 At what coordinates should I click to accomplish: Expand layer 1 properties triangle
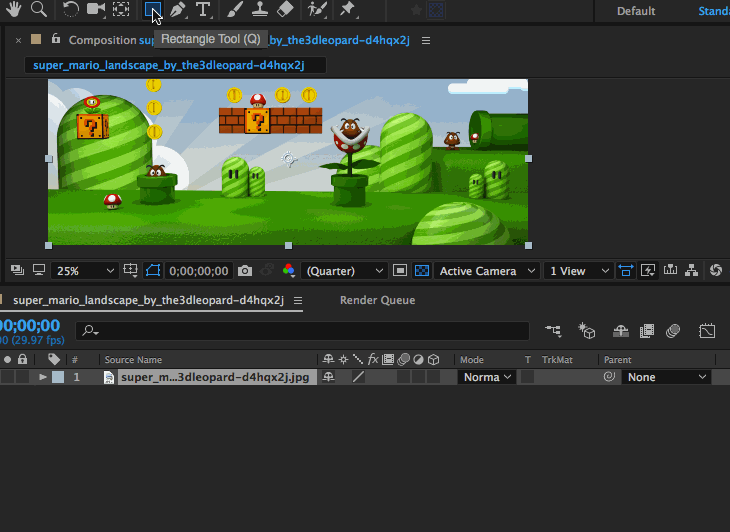(43, 377)
